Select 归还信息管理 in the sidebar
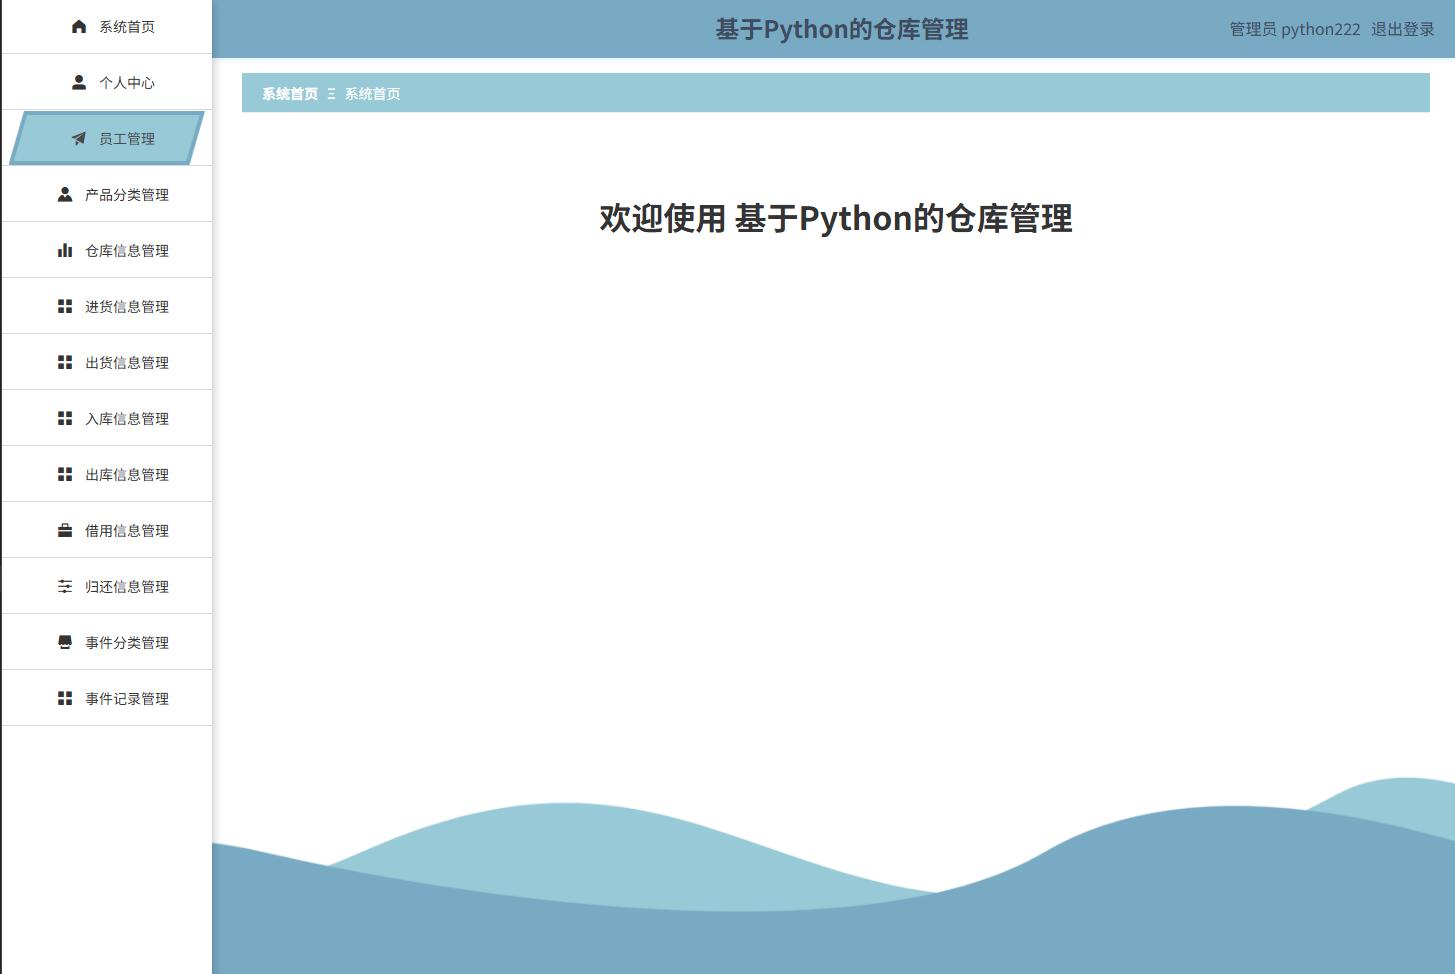 coord(107,586)
